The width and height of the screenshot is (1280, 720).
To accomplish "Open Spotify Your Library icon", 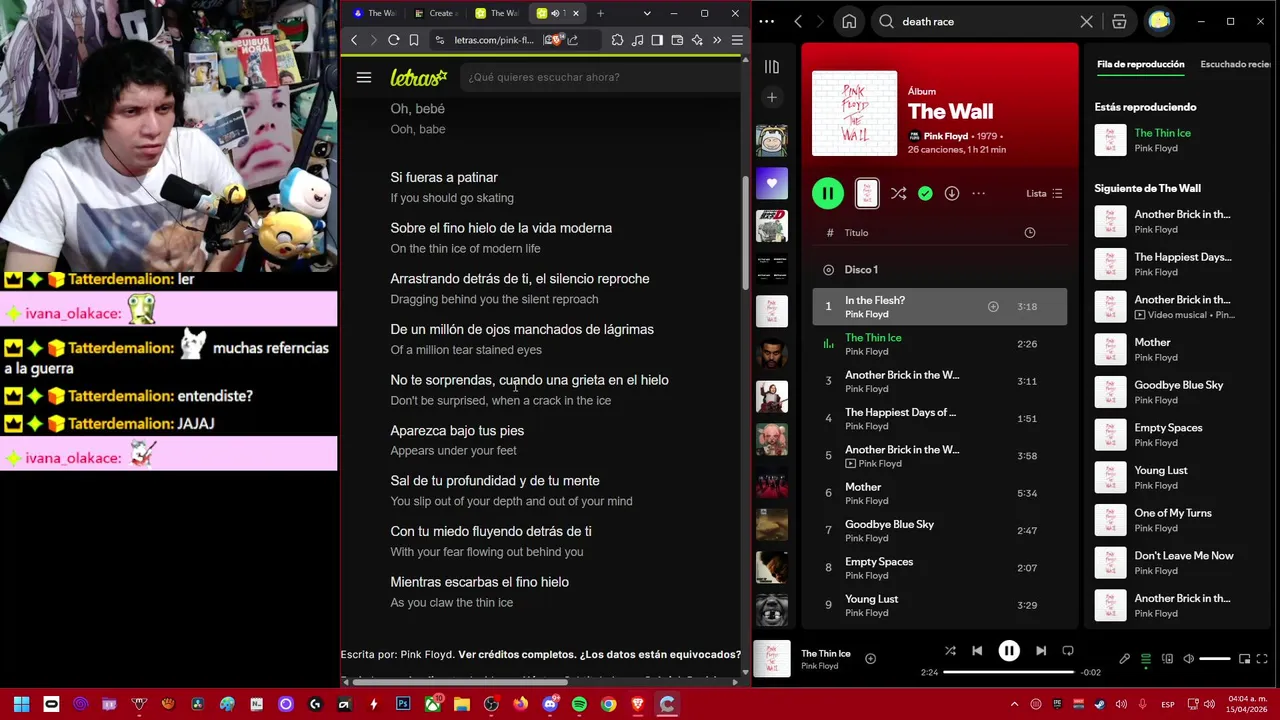I will tap(771, 67).
